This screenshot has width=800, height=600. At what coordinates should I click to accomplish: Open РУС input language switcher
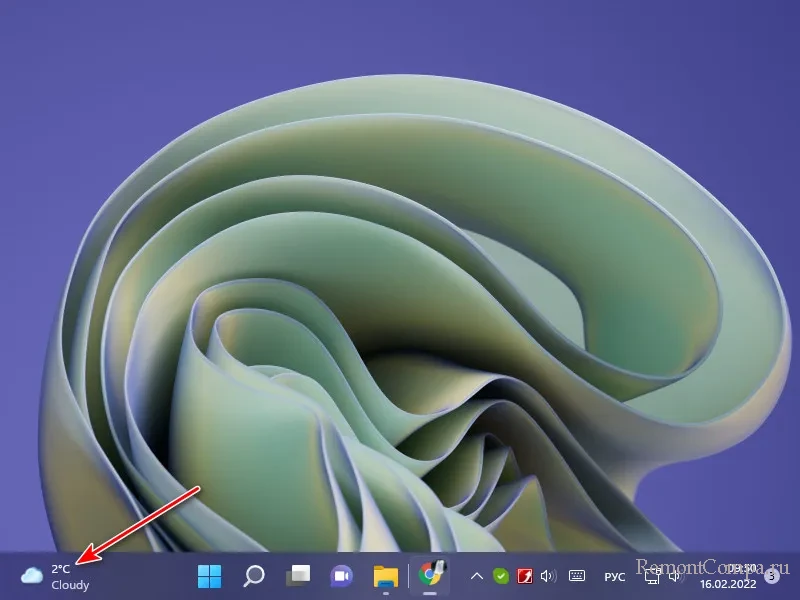click(x=615, y=576)
